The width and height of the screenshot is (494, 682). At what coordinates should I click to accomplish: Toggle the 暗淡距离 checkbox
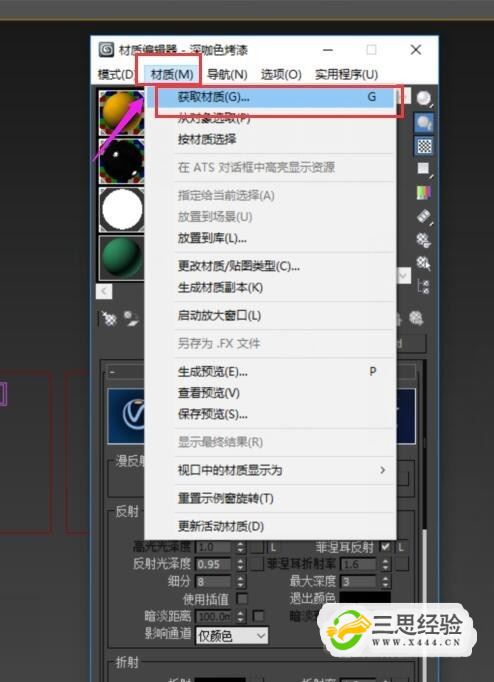click(258, 616)
